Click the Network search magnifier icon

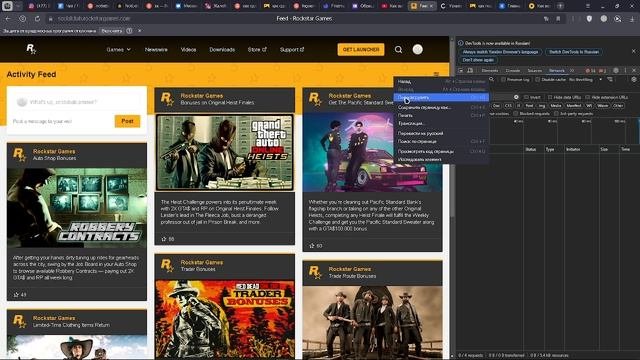pyautogui.click(x=491, y=80)
